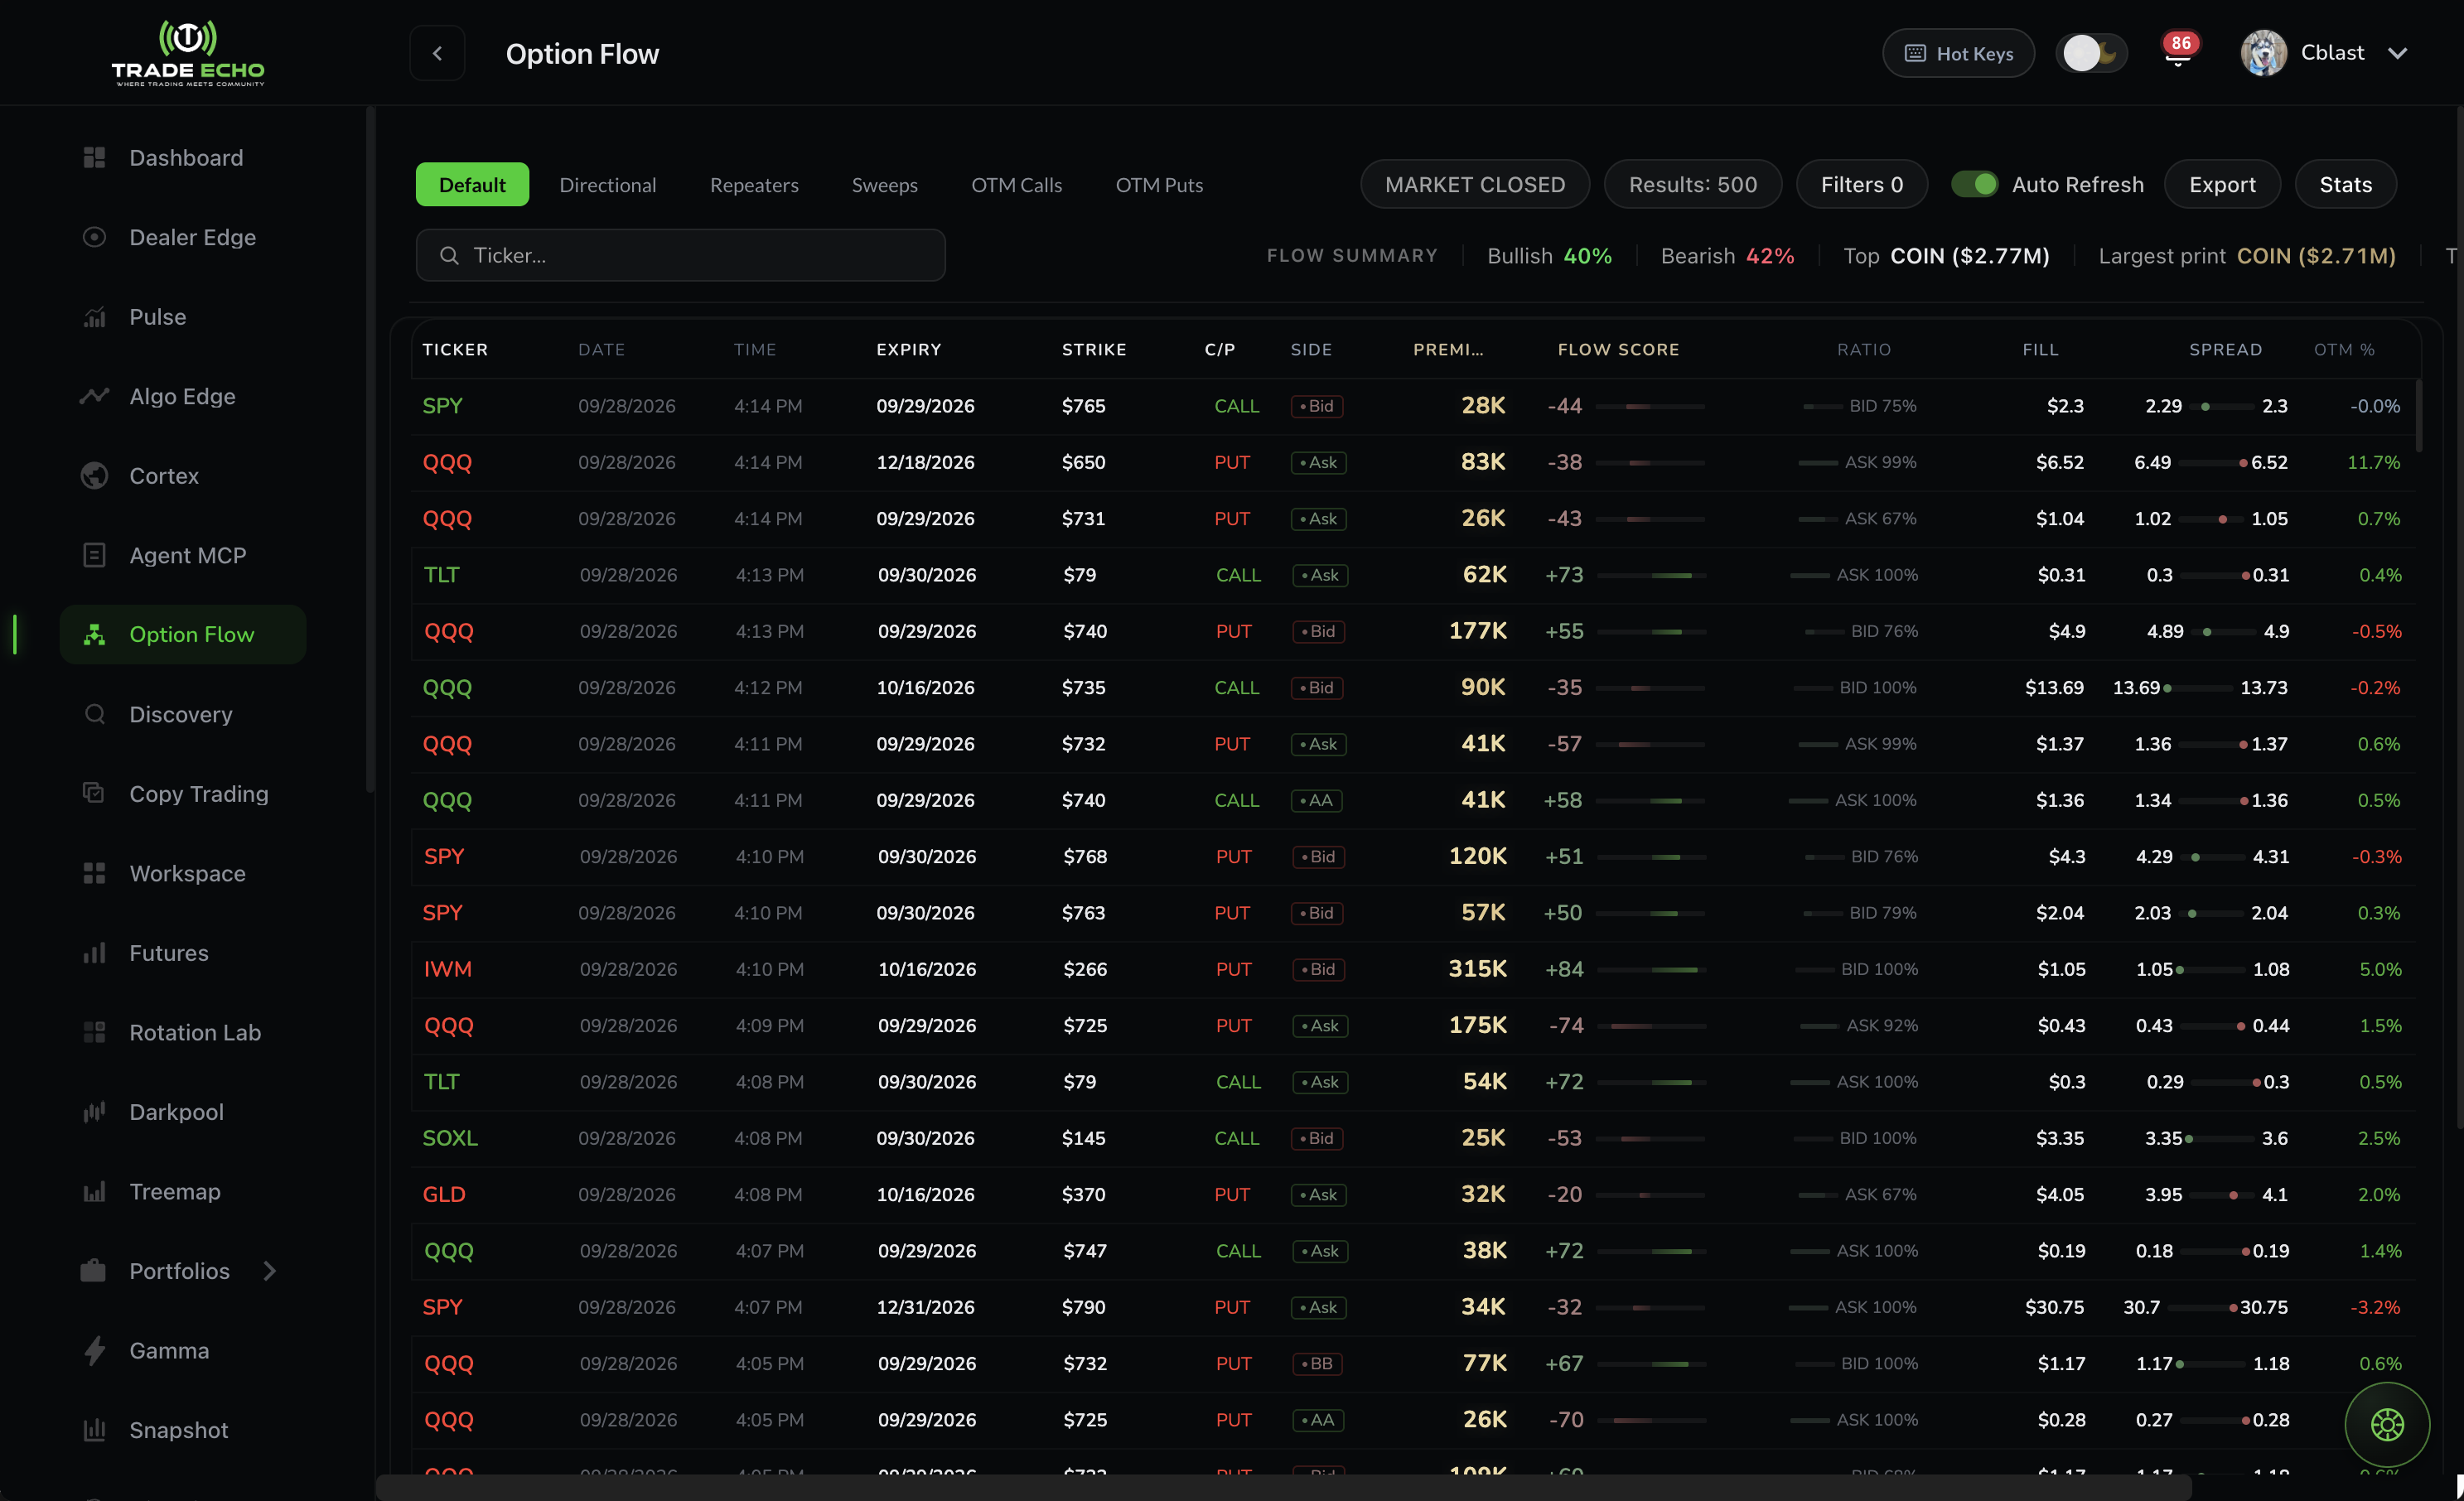Screen dimensions: 2464x1501
Task: Open the Futures bar-chart icon
Action: click(x=94, y=953)
